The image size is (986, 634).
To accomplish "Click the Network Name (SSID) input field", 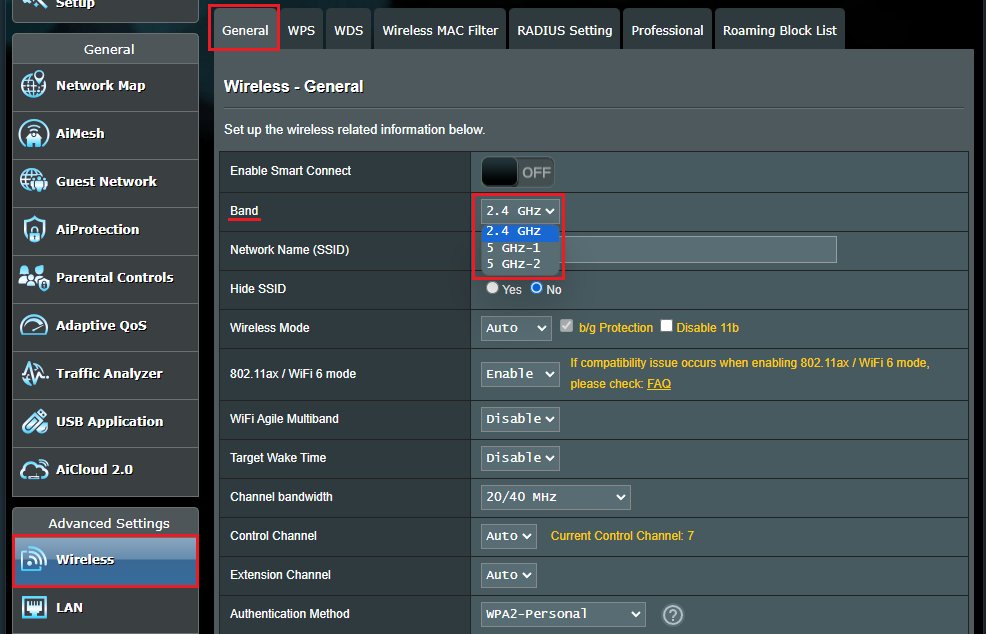I will pos(659,250).
